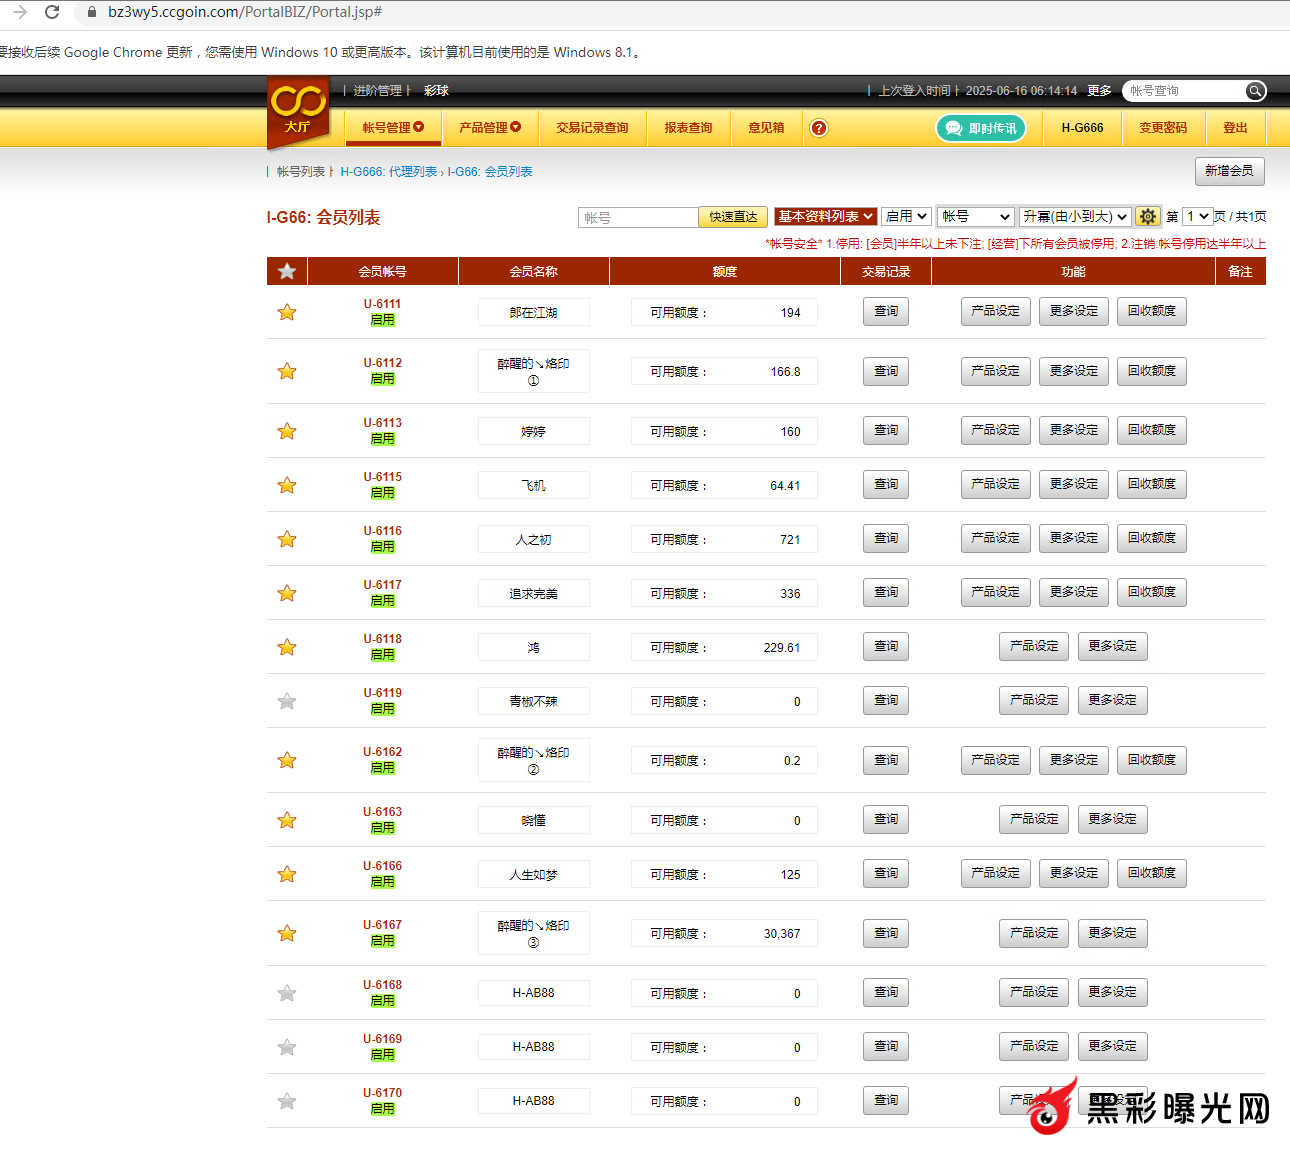Open the basic info list dropdown
The width and height of the screenshot is (1290, 1150).
[826, 216]
